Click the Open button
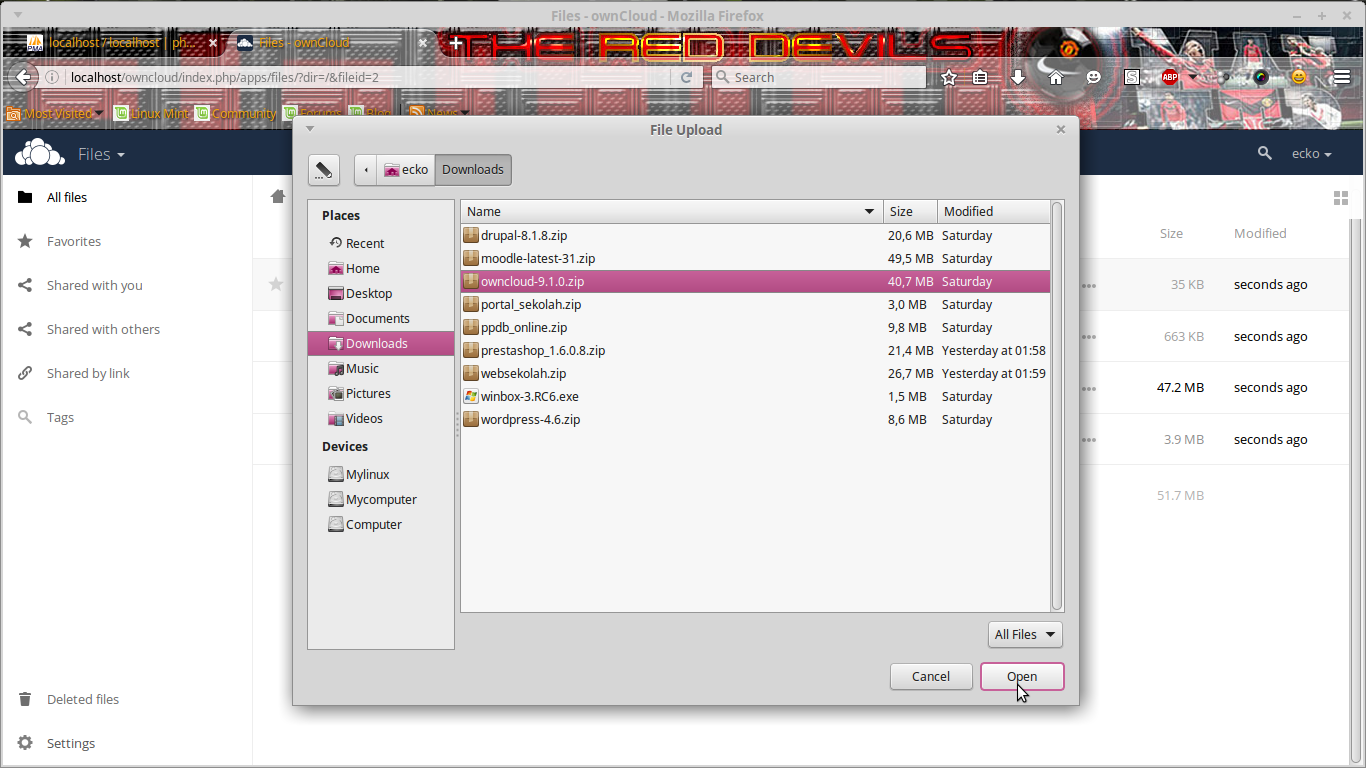The height and width of the screenshot is (768, 1366). tap(1022, 676)
